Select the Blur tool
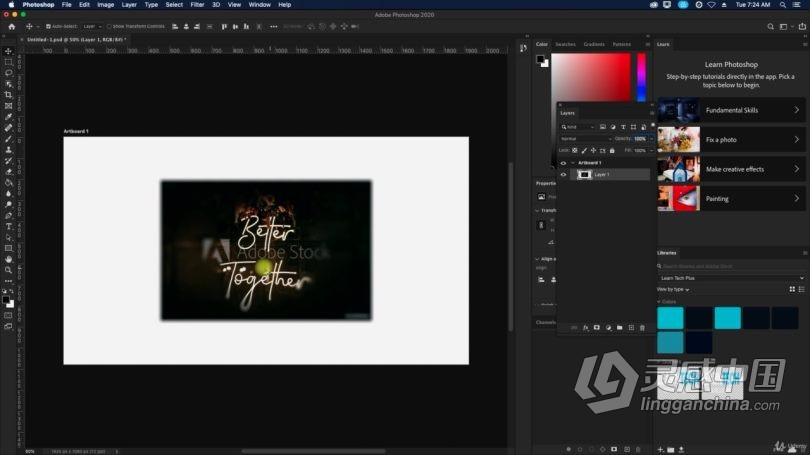 coord(8,193)
